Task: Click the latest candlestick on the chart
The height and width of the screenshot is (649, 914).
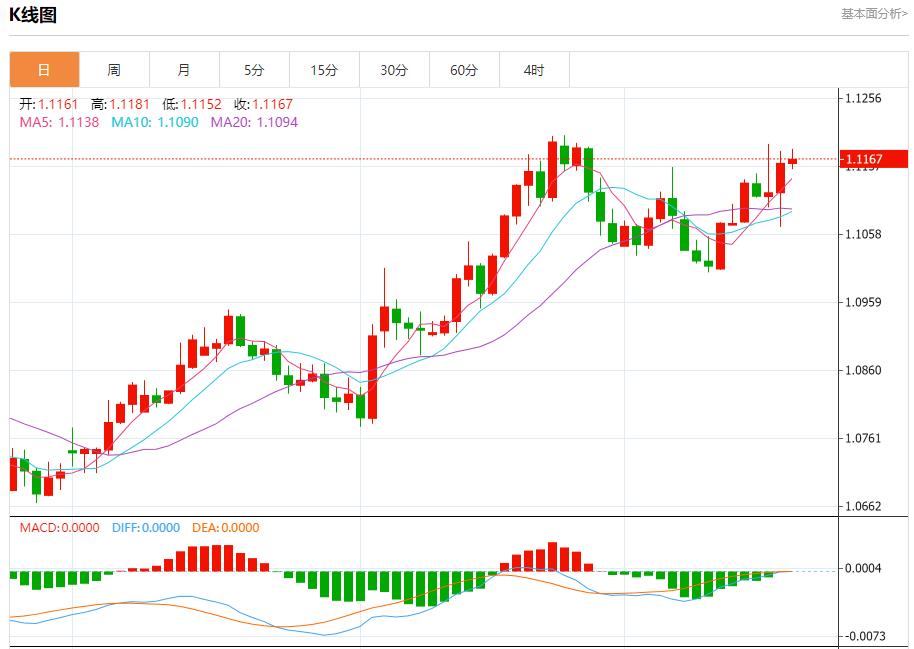Action: coord(792,160)
